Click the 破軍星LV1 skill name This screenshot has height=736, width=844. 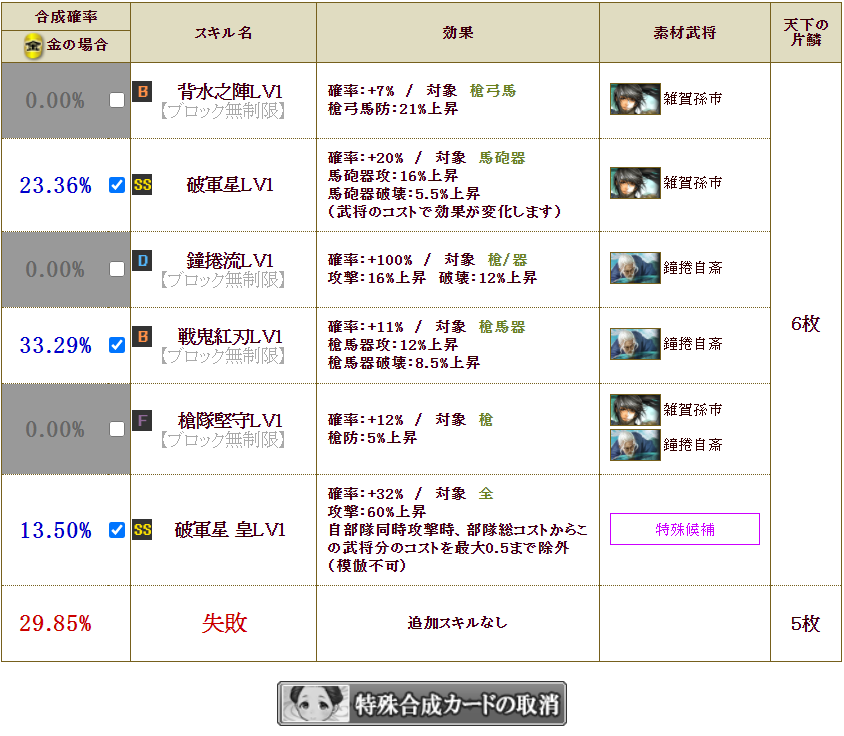230,185
